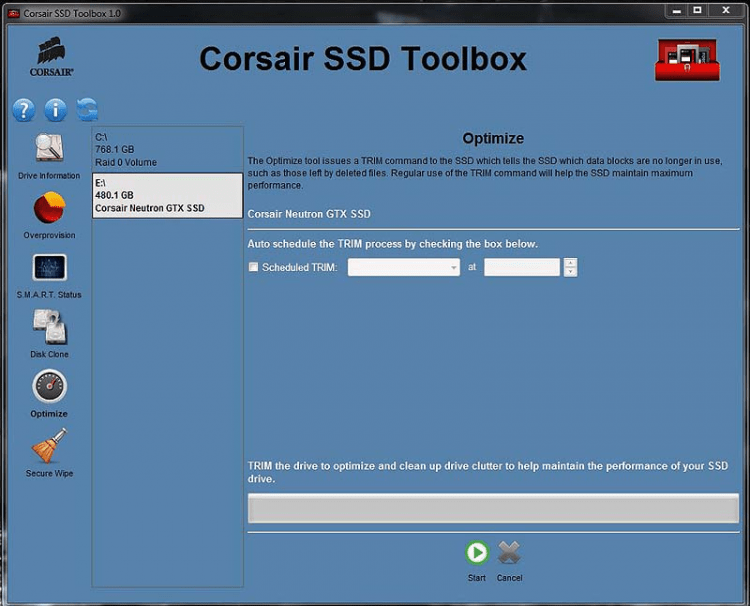750x606 pixels.
Task: Click the blue info icon
Action: pos(55,110)
